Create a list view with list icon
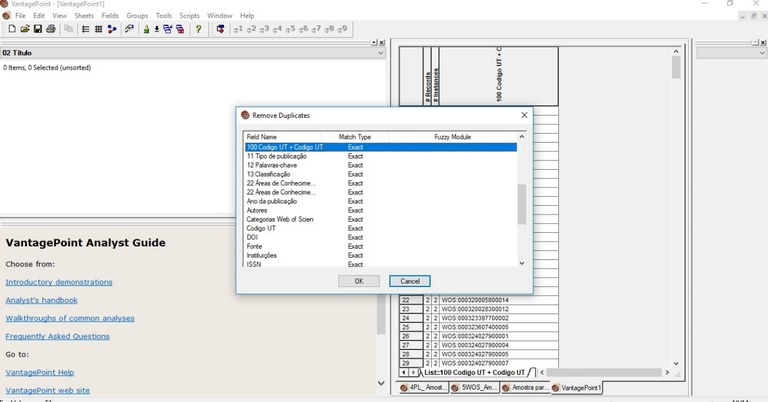The width and height of the screenshot is (768, 402). 86,29
